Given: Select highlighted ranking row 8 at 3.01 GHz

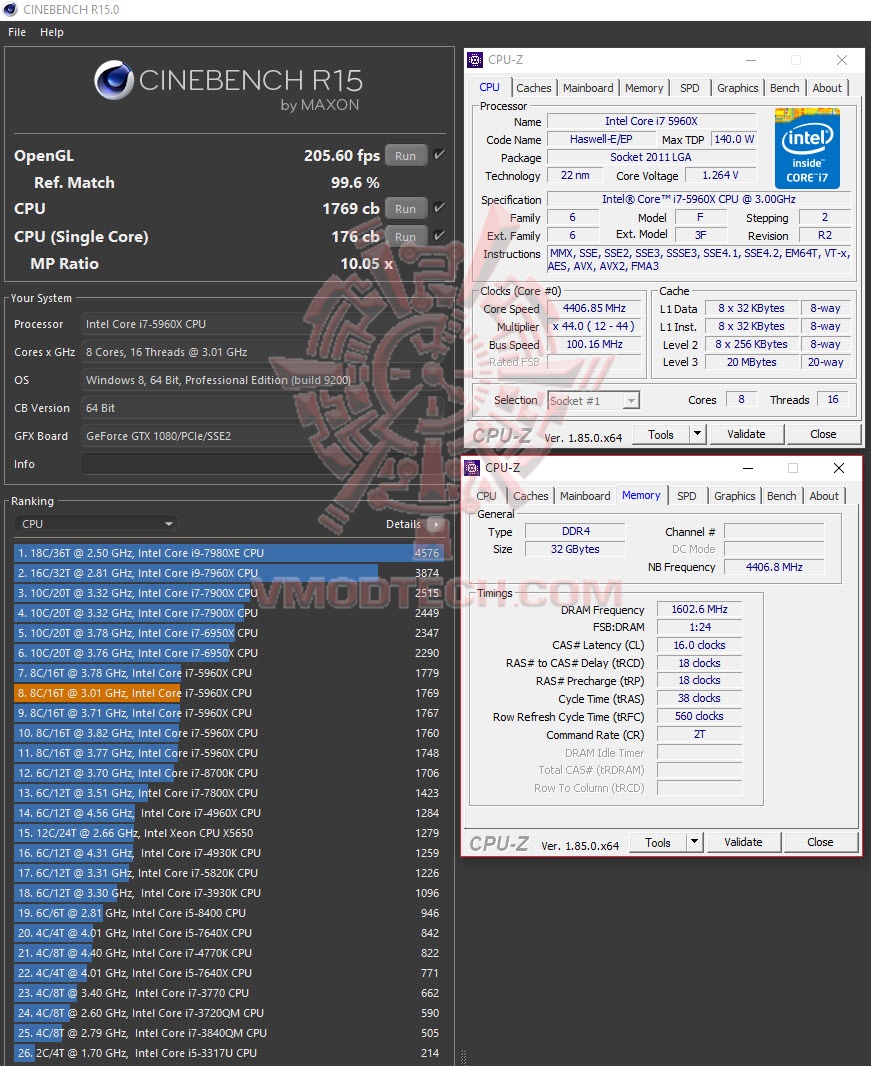Looking at the screenshot, I should [229, 693].
